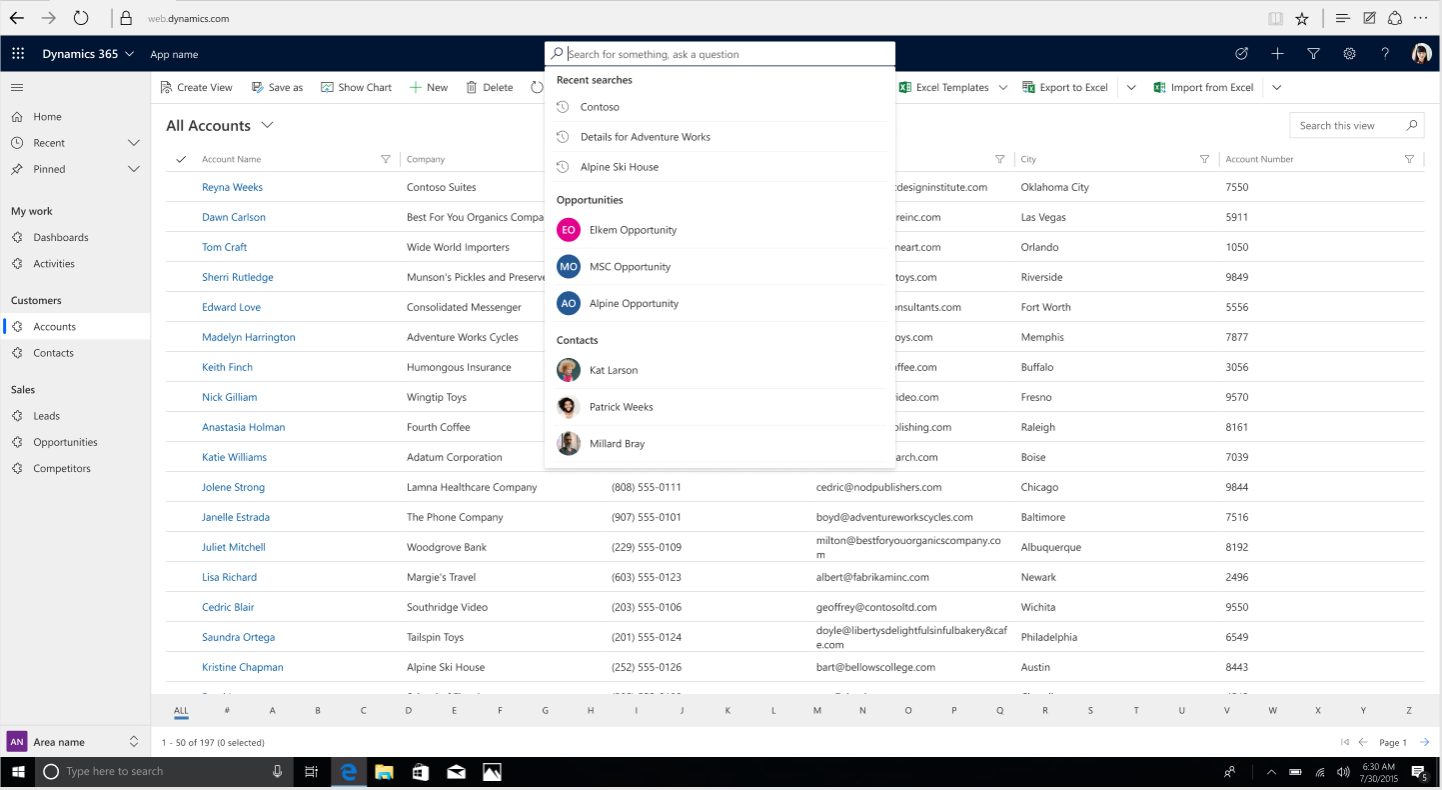Image resolution: width=1442 pixels, height=790 pixels.
Task: Click the browser back arrow
Action: tap(16, 18)
